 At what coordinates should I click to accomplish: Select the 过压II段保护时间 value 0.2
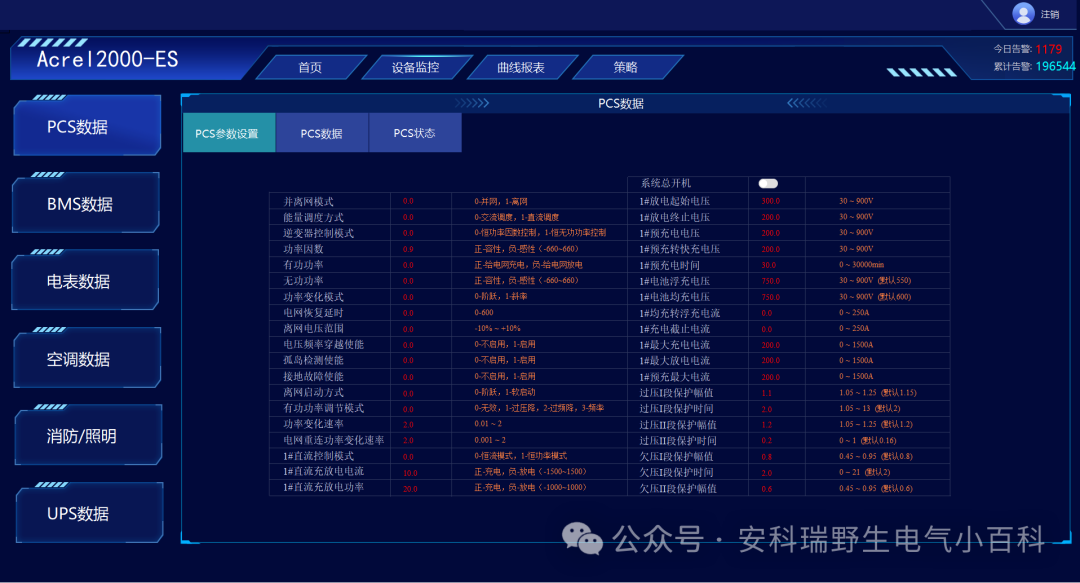tap(767, 440)
